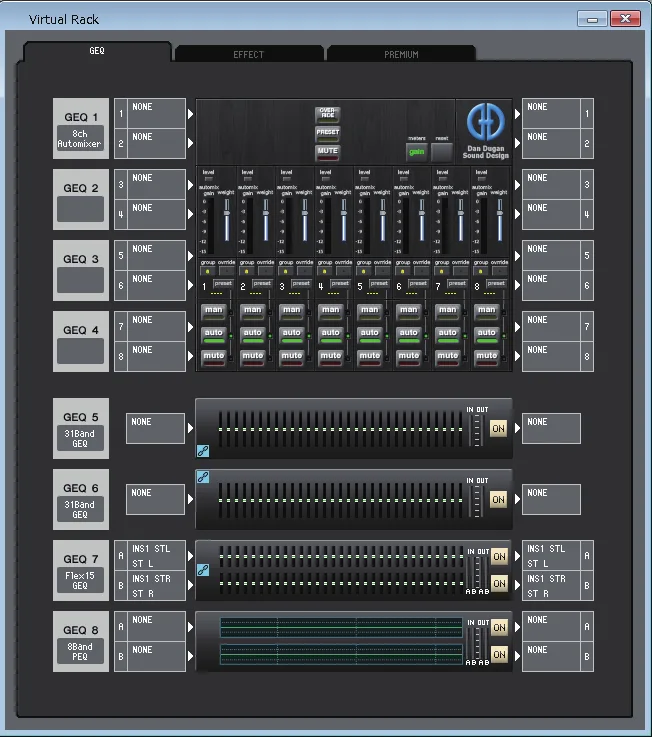This screenshot has height=737, width=652.
Task: Open the GEQ 5 output patch selector
Action: (551, 428)
